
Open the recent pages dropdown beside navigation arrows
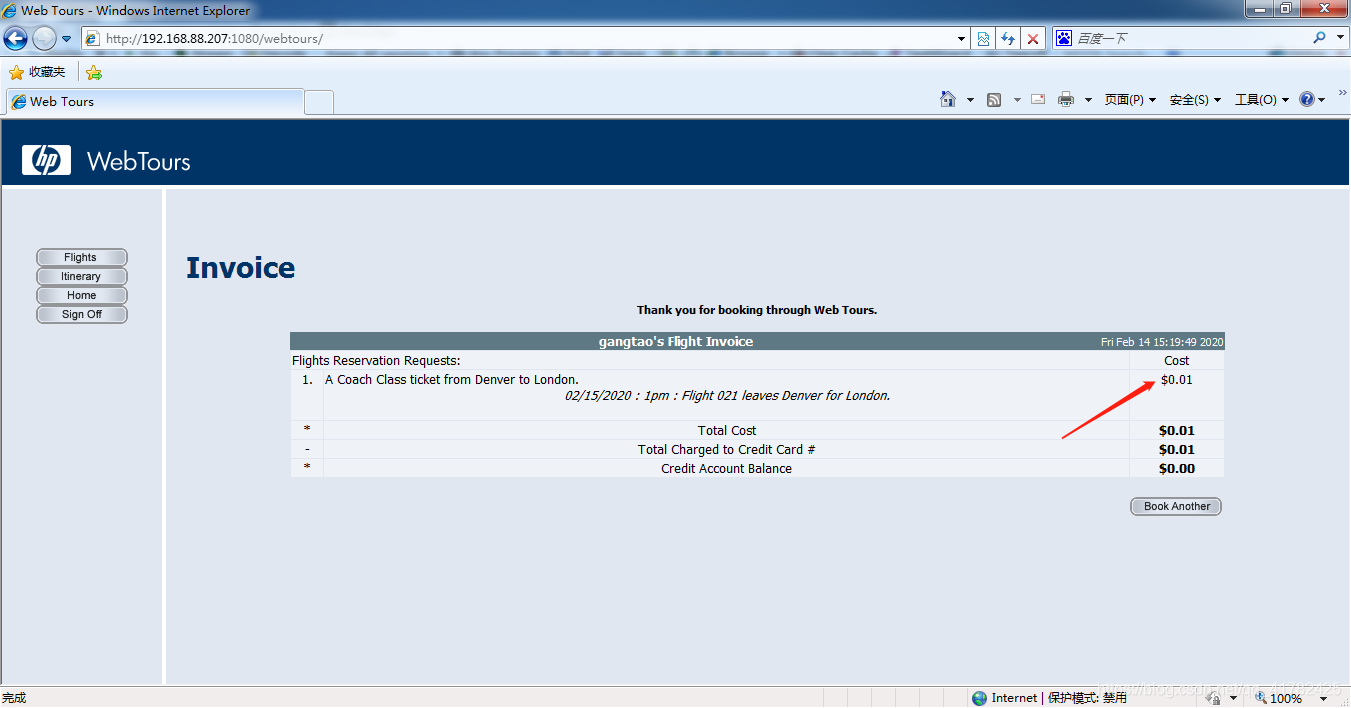pos(67,39)
